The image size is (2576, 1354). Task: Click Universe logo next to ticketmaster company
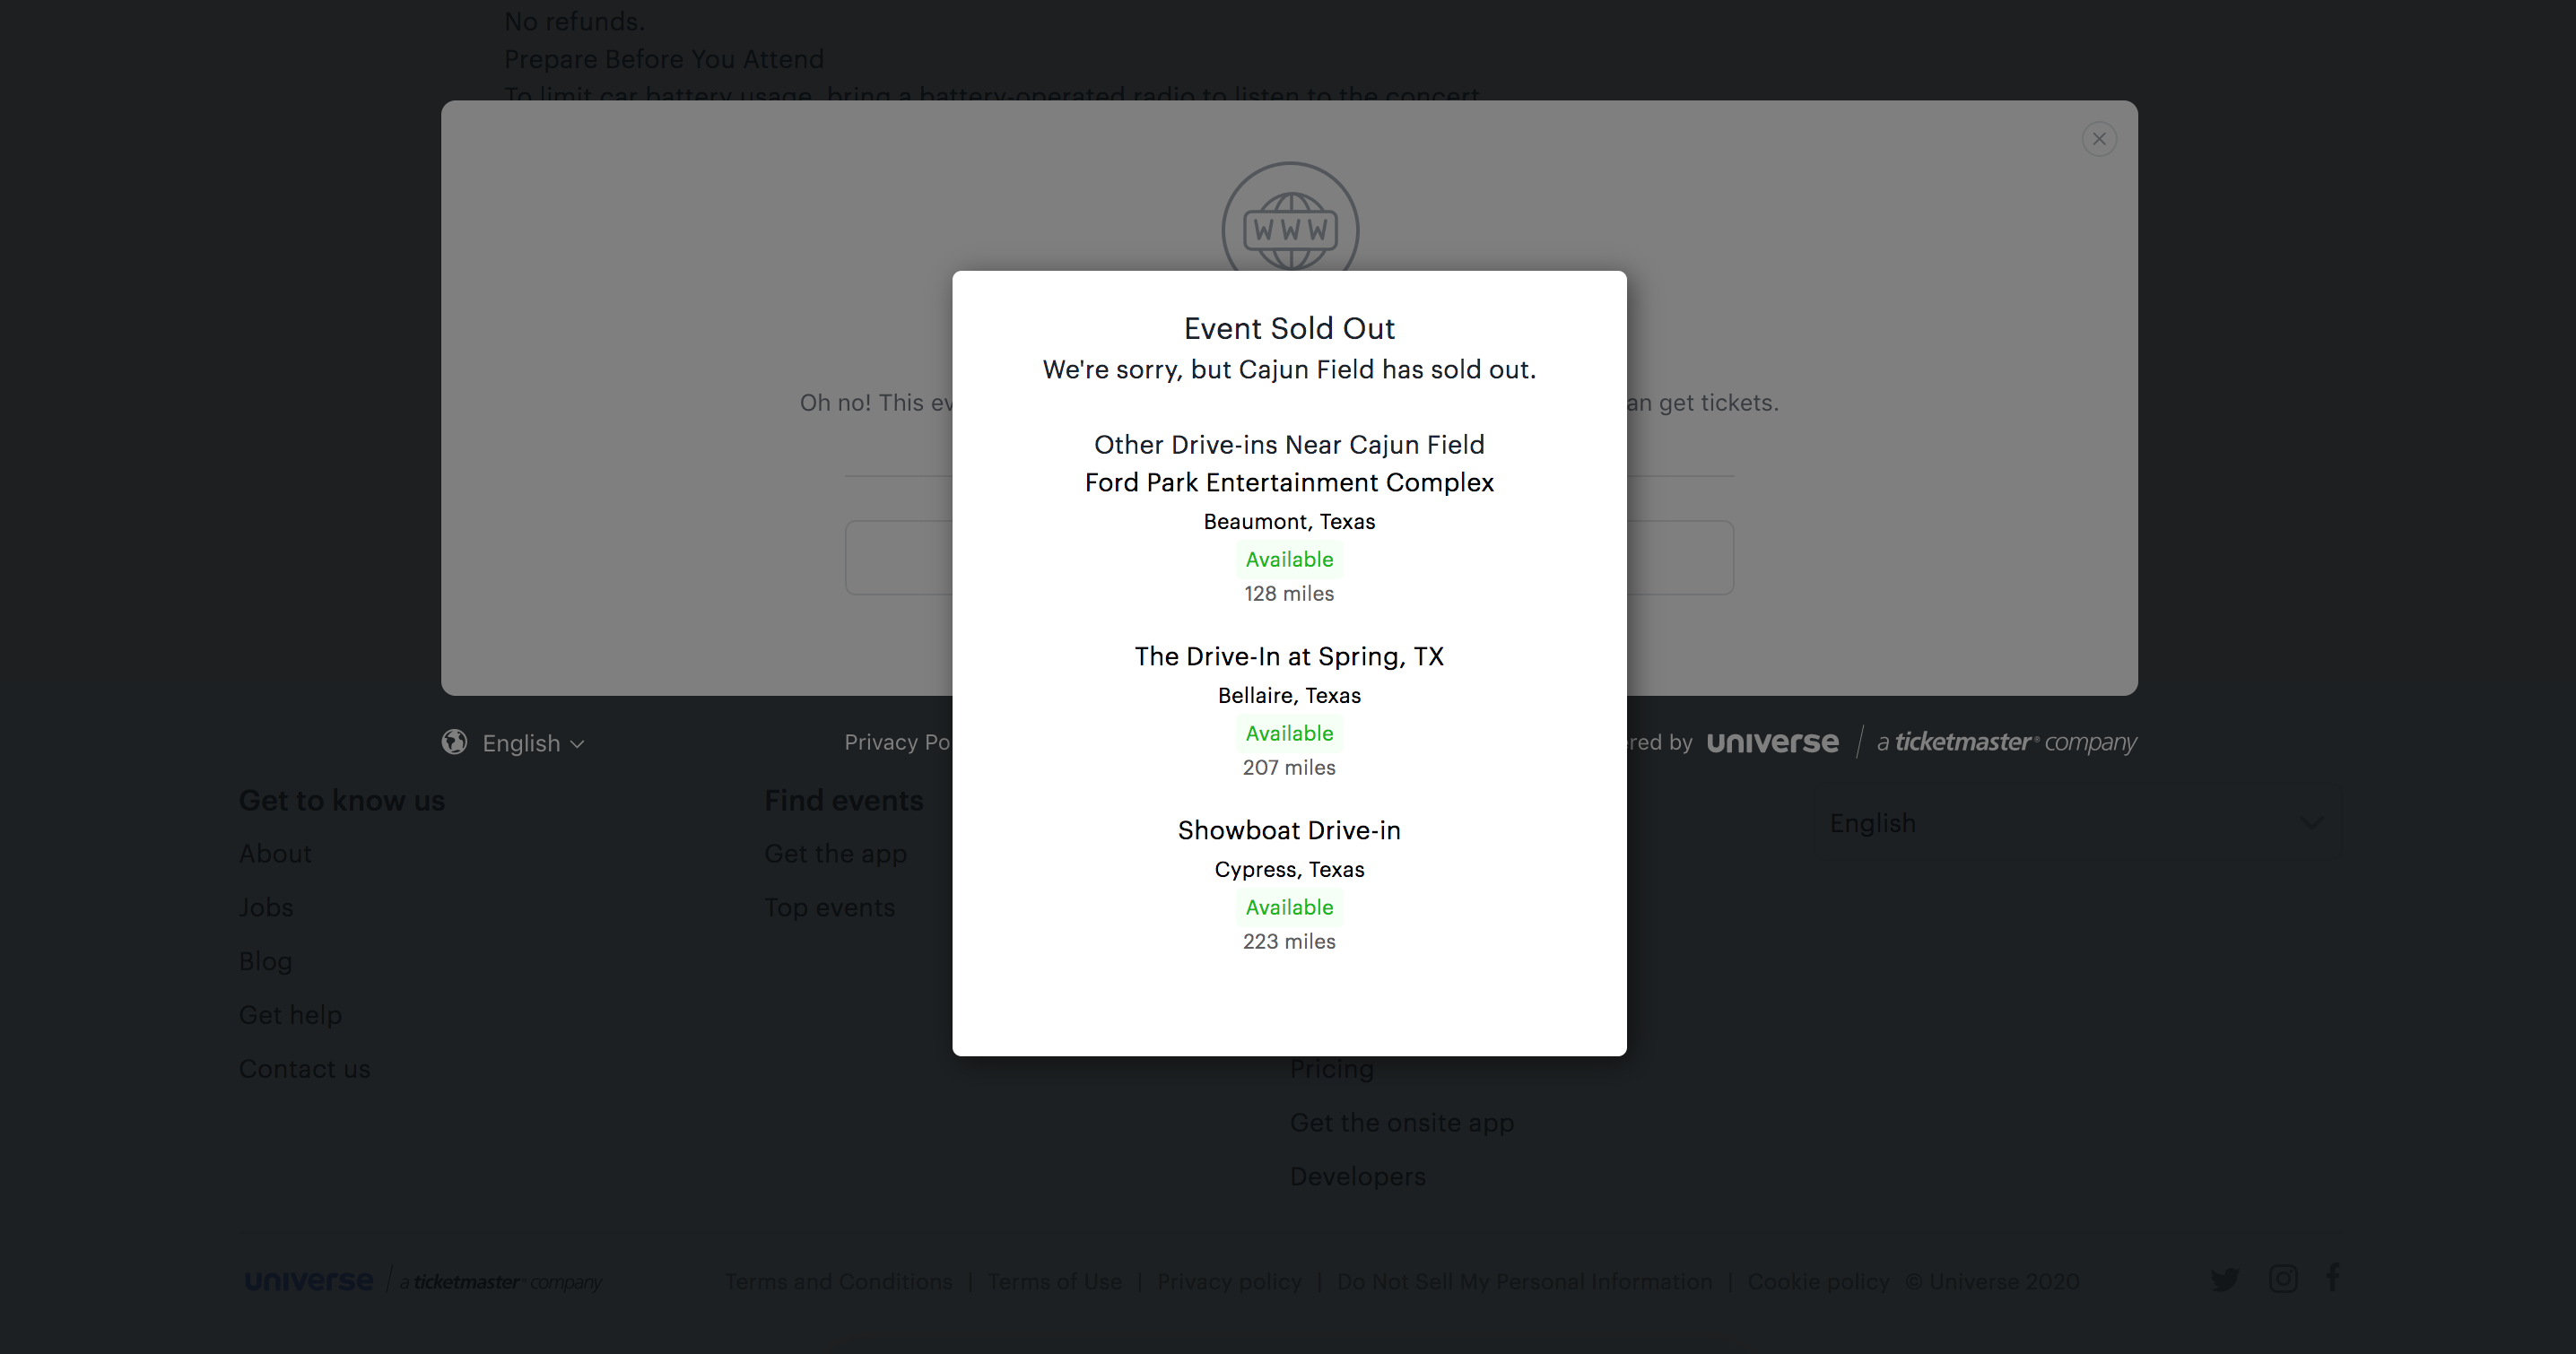pyautogui.click(x=1772, y=743)
